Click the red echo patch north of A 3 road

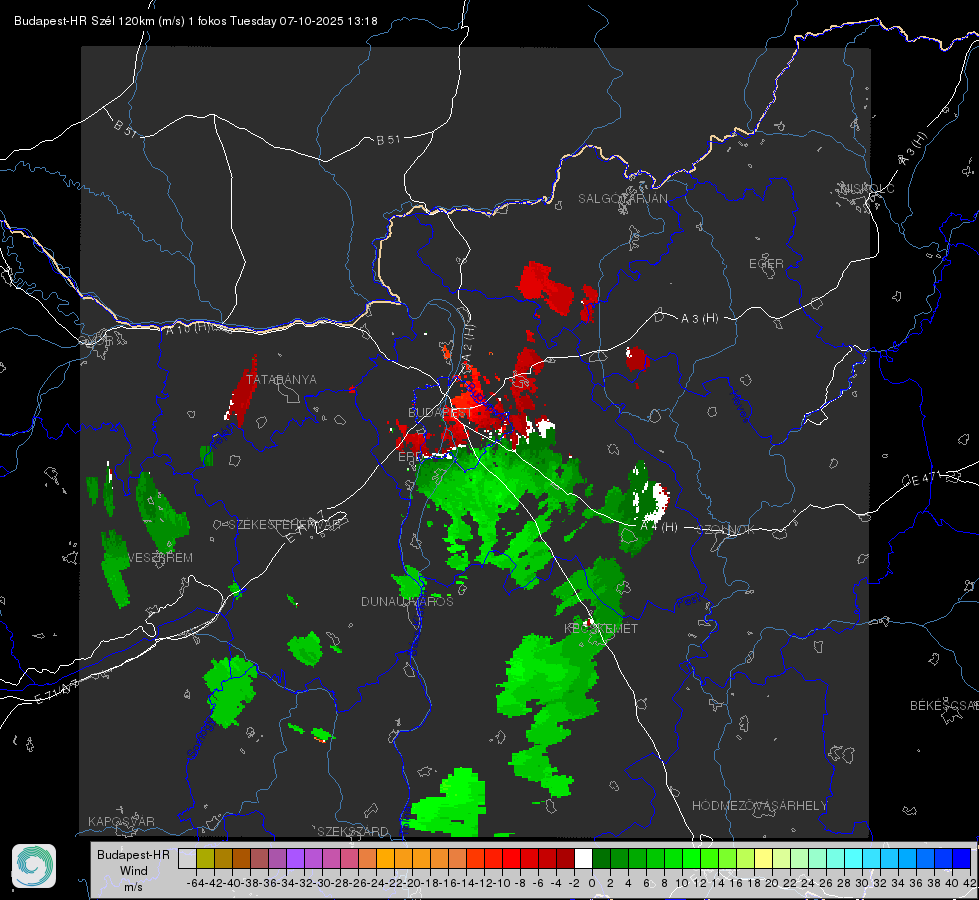click(x=545, y=289)
